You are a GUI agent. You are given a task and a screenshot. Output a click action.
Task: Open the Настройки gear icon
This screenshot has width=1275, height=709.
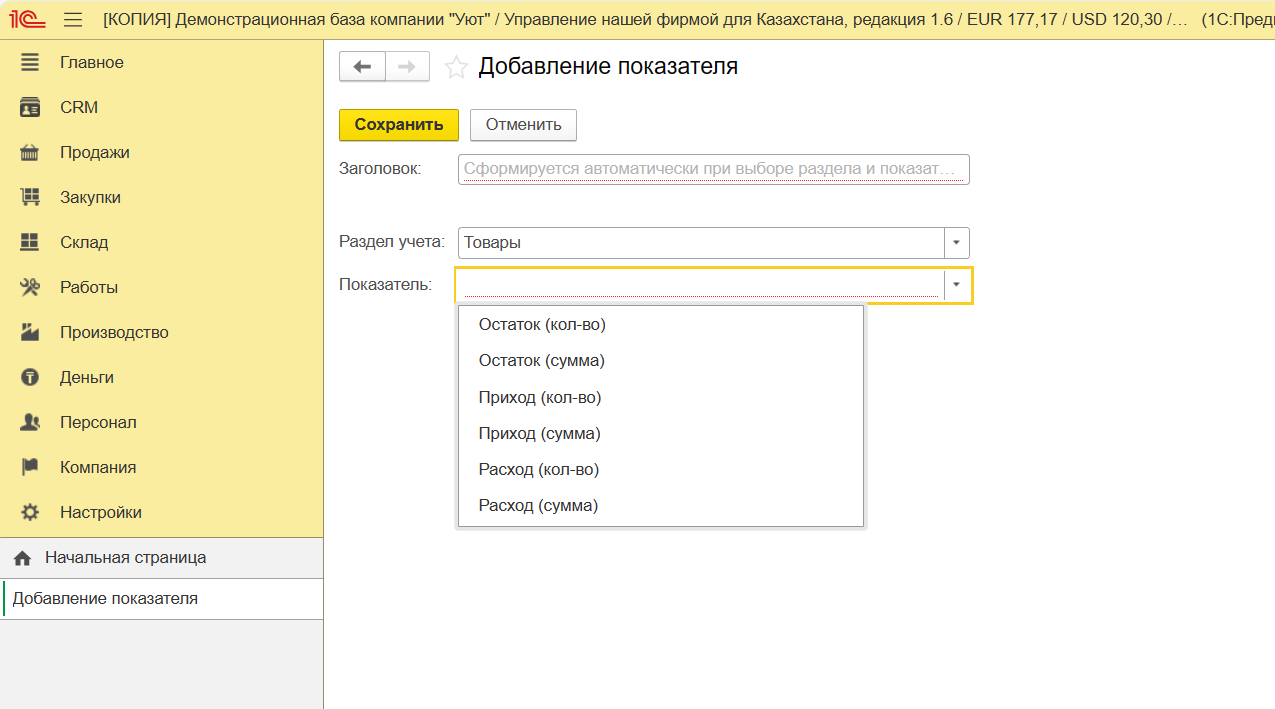(x=30, y=513)
